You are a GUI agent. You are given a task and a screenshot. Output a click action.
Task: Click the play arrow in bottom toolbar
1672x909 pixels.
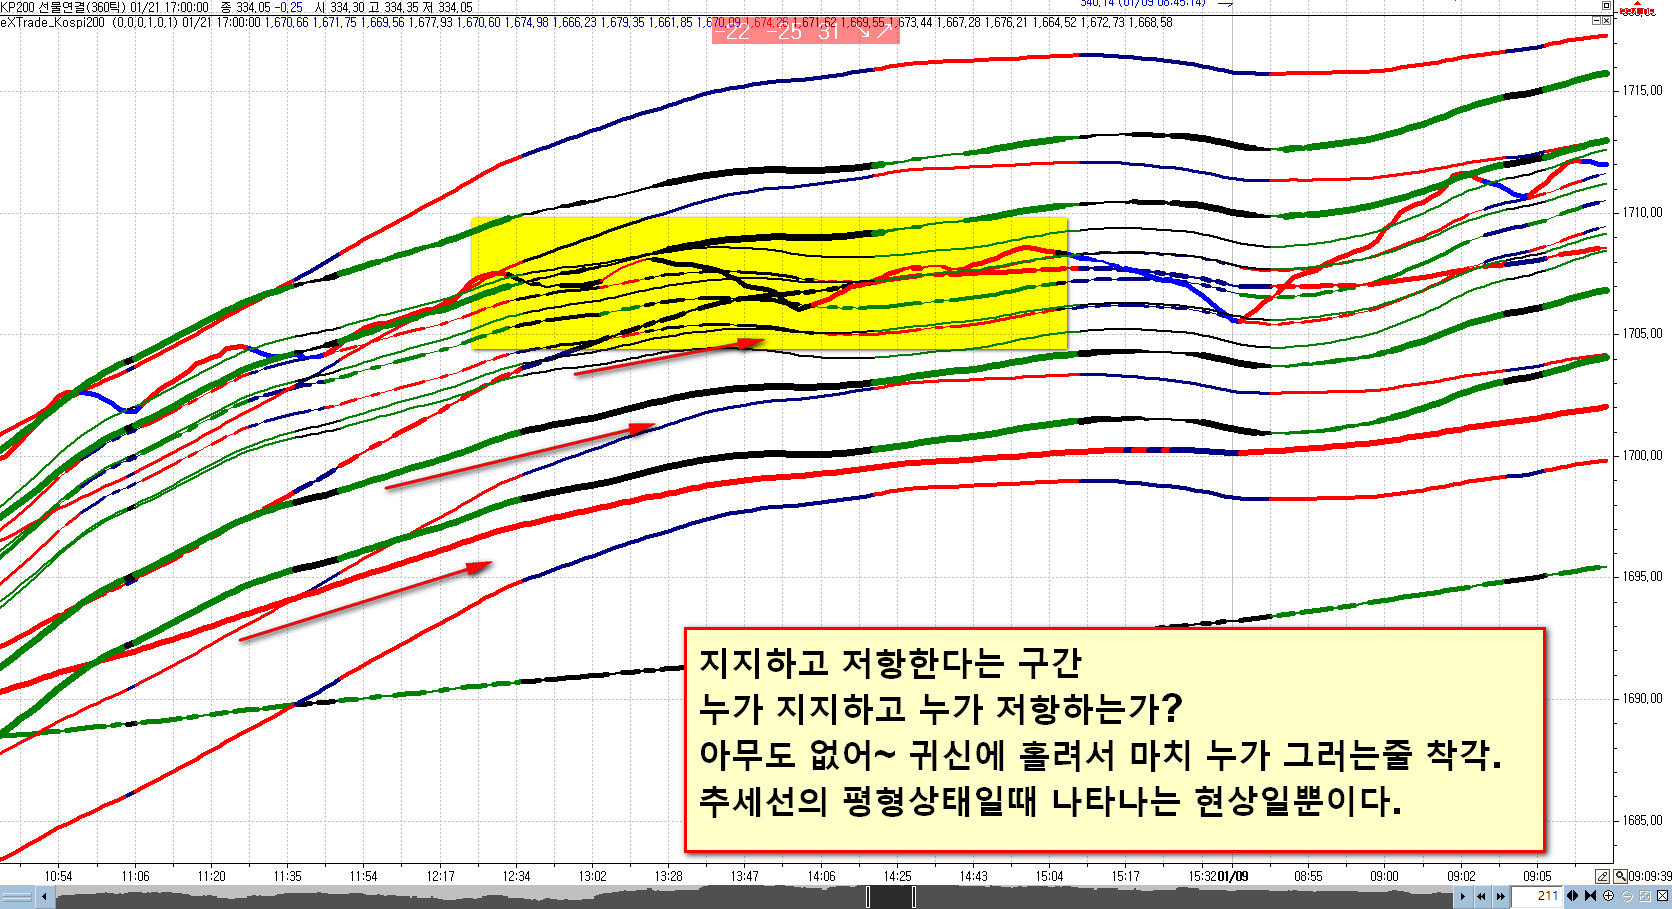[1463, 897]
